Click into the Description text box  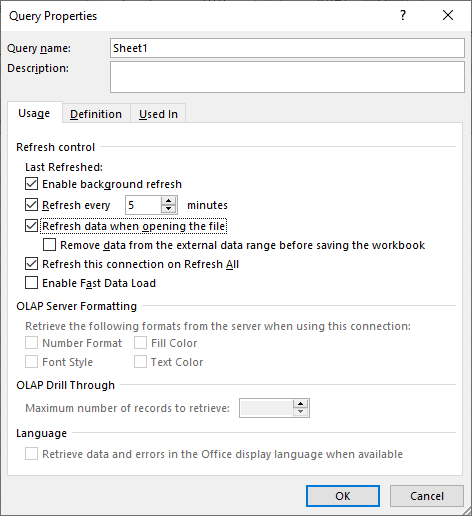click(x=287, y=77)
